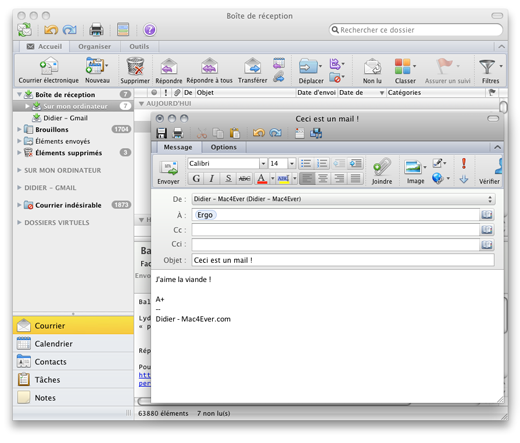Click the Redo arrow in Outlook main toolbar
This screenshot has height=443, width=520.
[x=70, y=30]
